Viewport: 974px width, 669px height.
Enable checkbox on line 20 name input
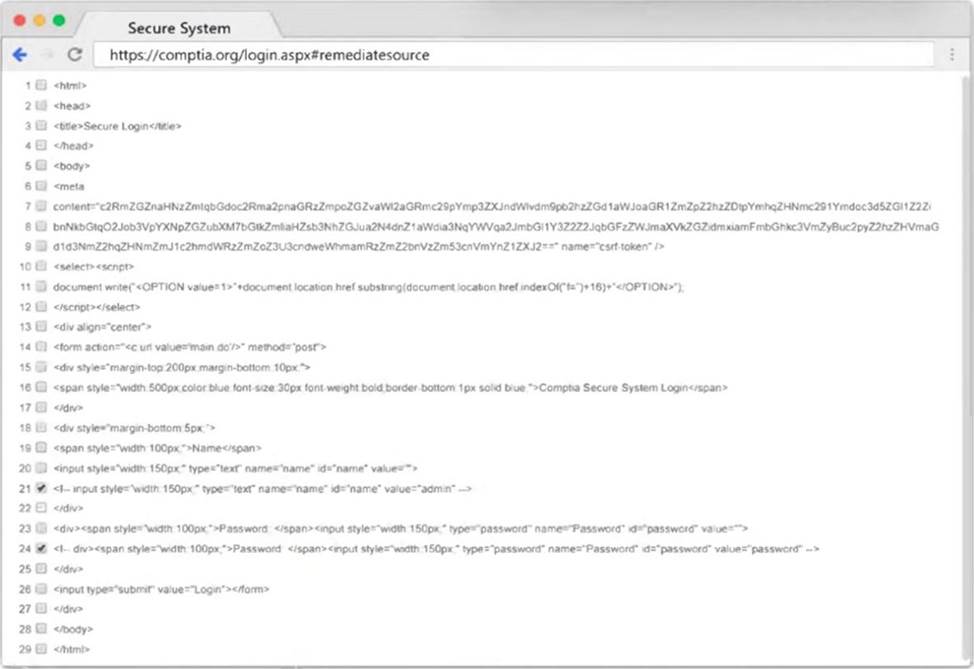[41, 468]
